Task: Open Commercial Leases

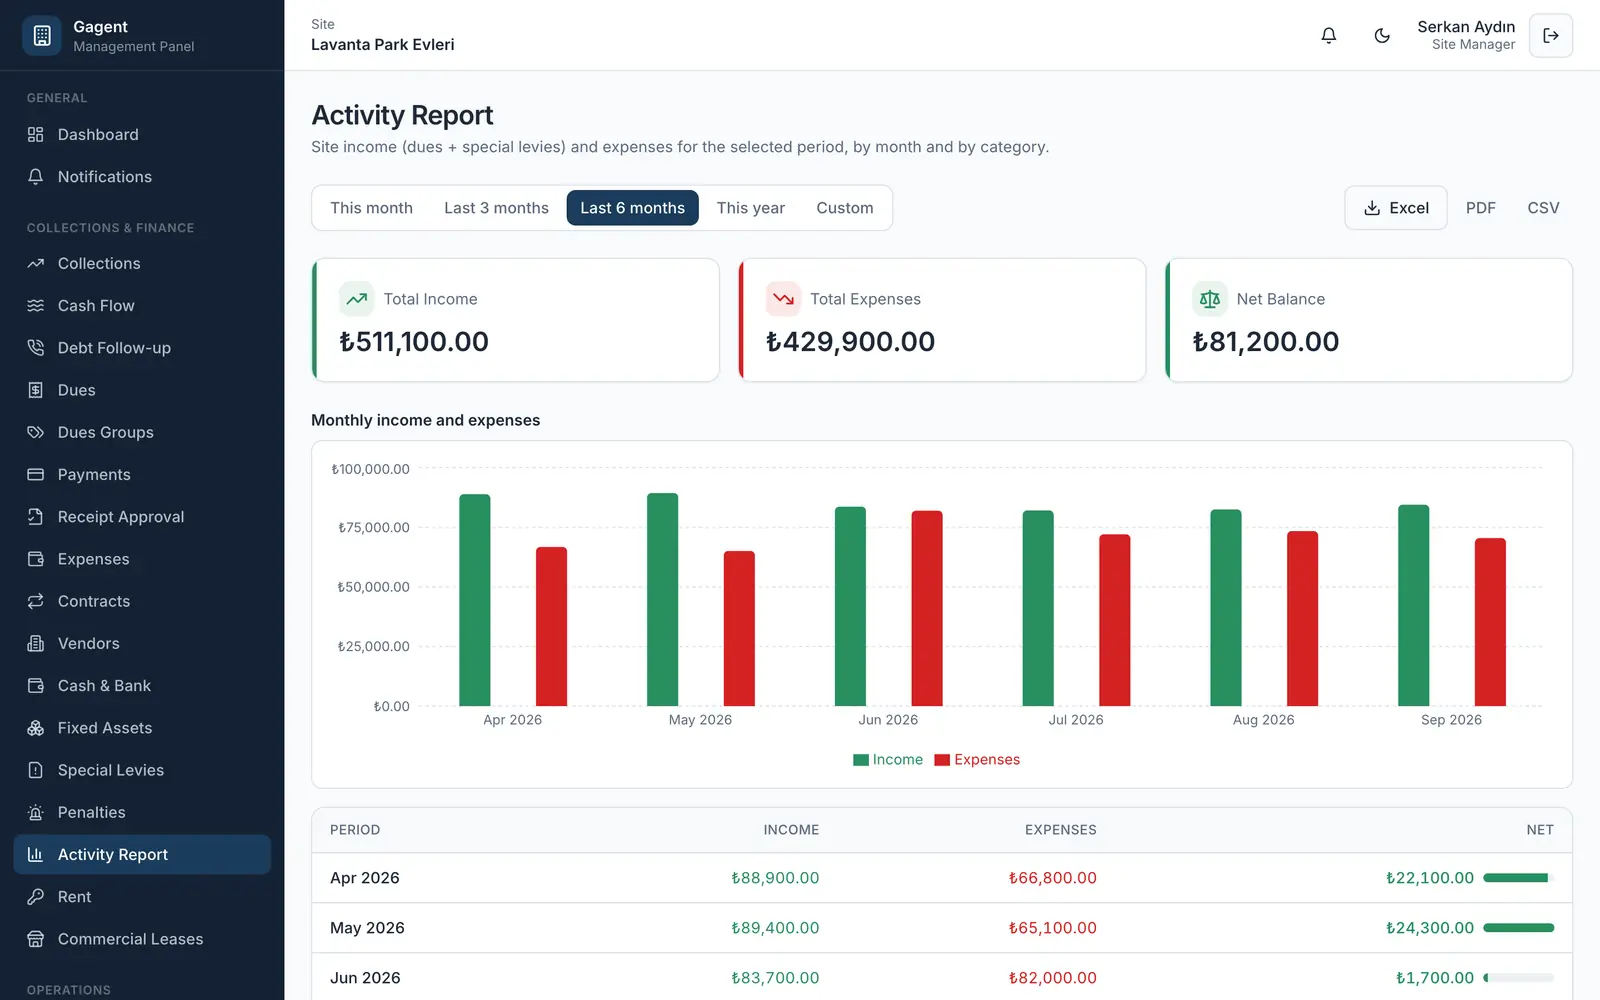Action: pyautogui.click(x=142, y=939)
